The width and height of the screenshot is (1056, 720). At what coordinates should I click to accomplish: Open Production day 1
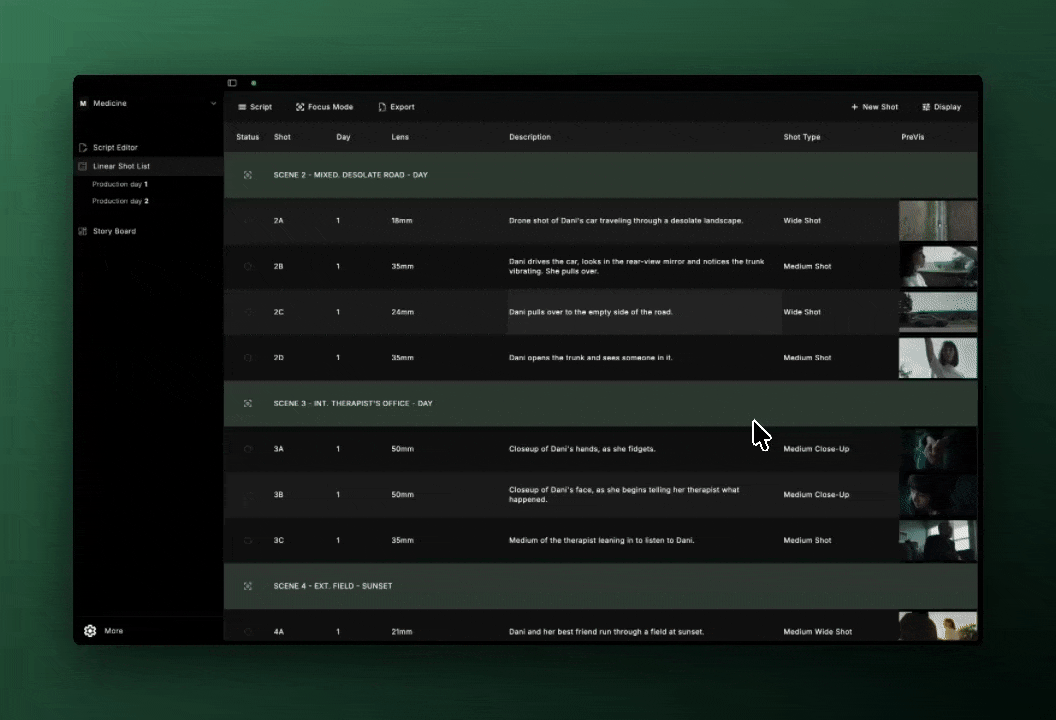tap(120, 184)
